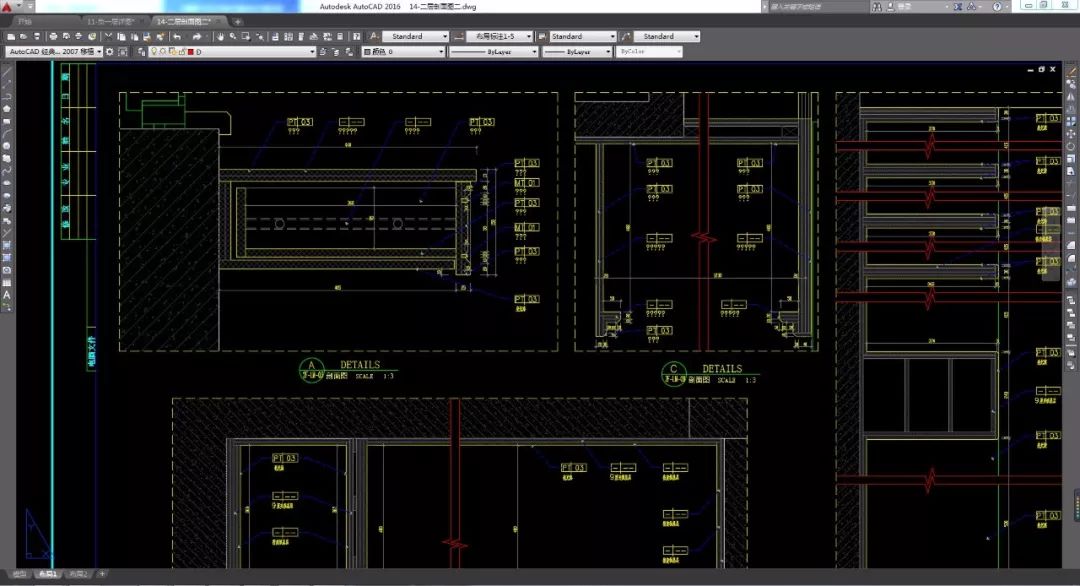This screenshot has height=586, width=1080.
Task: Toggle the layer freeze sun icon
Action: (162, 51)
